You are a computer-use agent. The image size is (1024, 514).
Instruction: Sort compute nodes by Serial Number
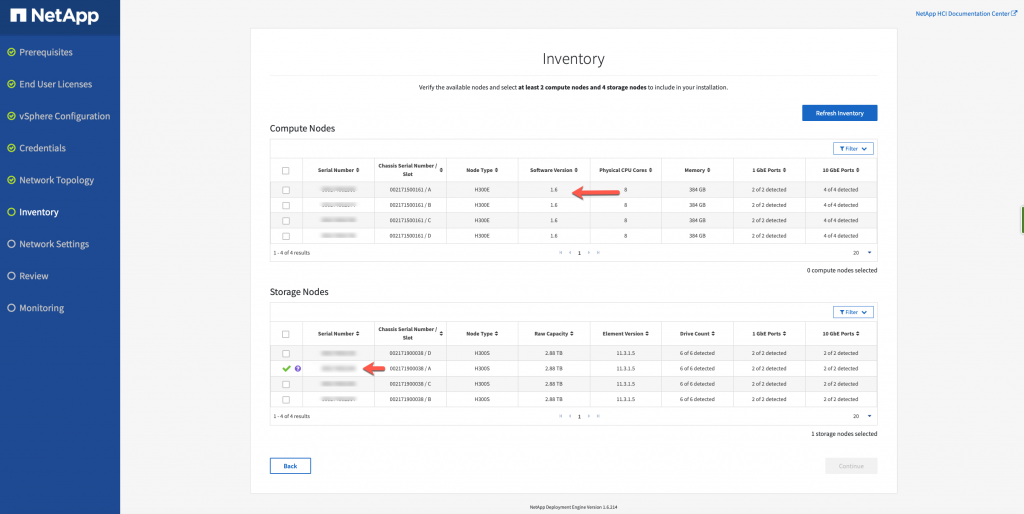338,170
